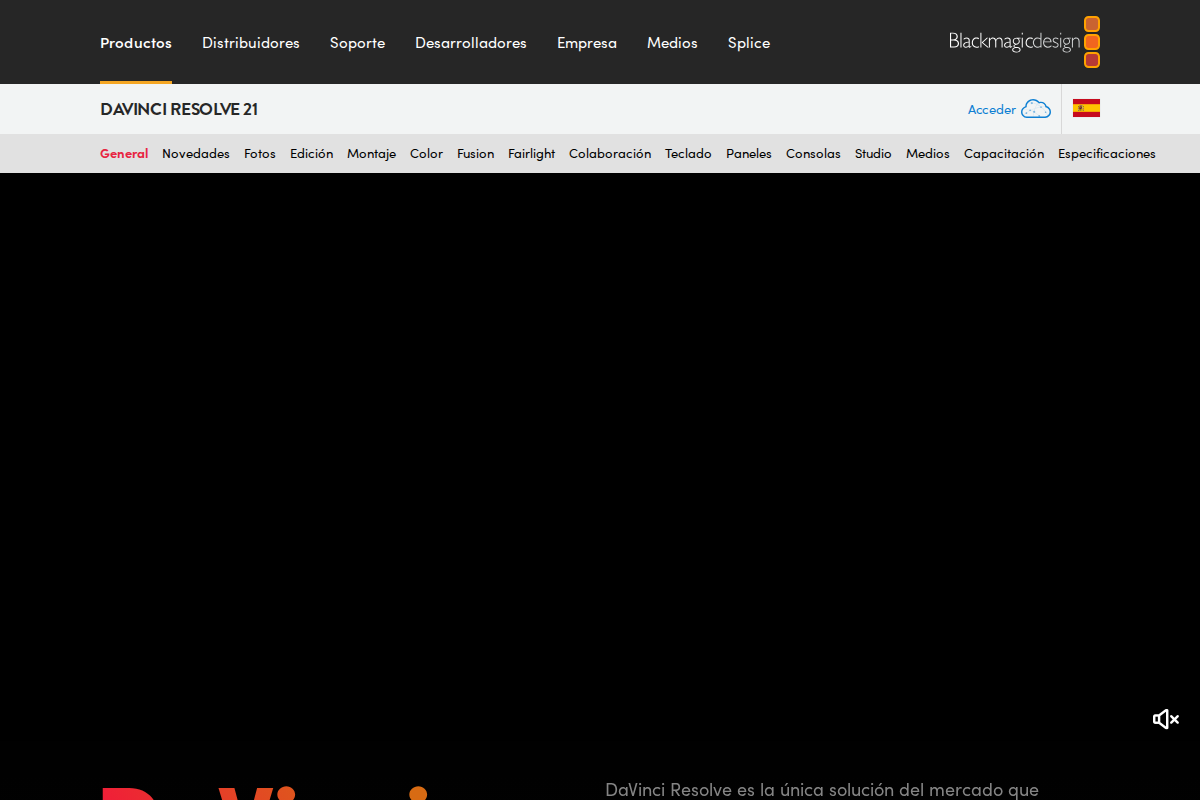This screenshot has height=800, width=1200.
Task: Open the Desarrolladores menu item
Action: coord(471,43)
